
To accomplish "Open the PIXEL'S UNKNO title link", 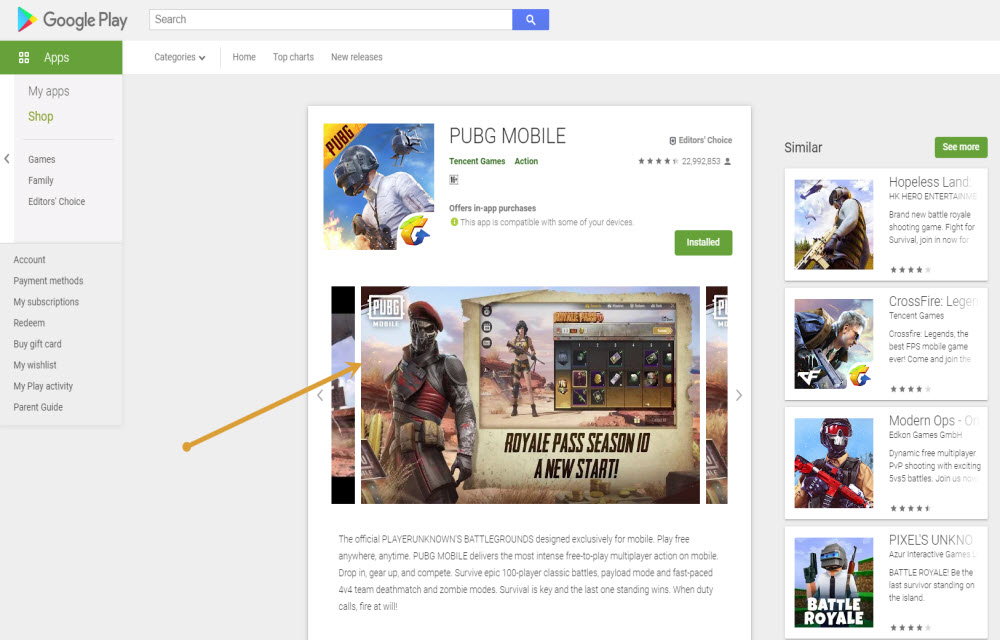I will pyautogui.click(x=930, y=540).
